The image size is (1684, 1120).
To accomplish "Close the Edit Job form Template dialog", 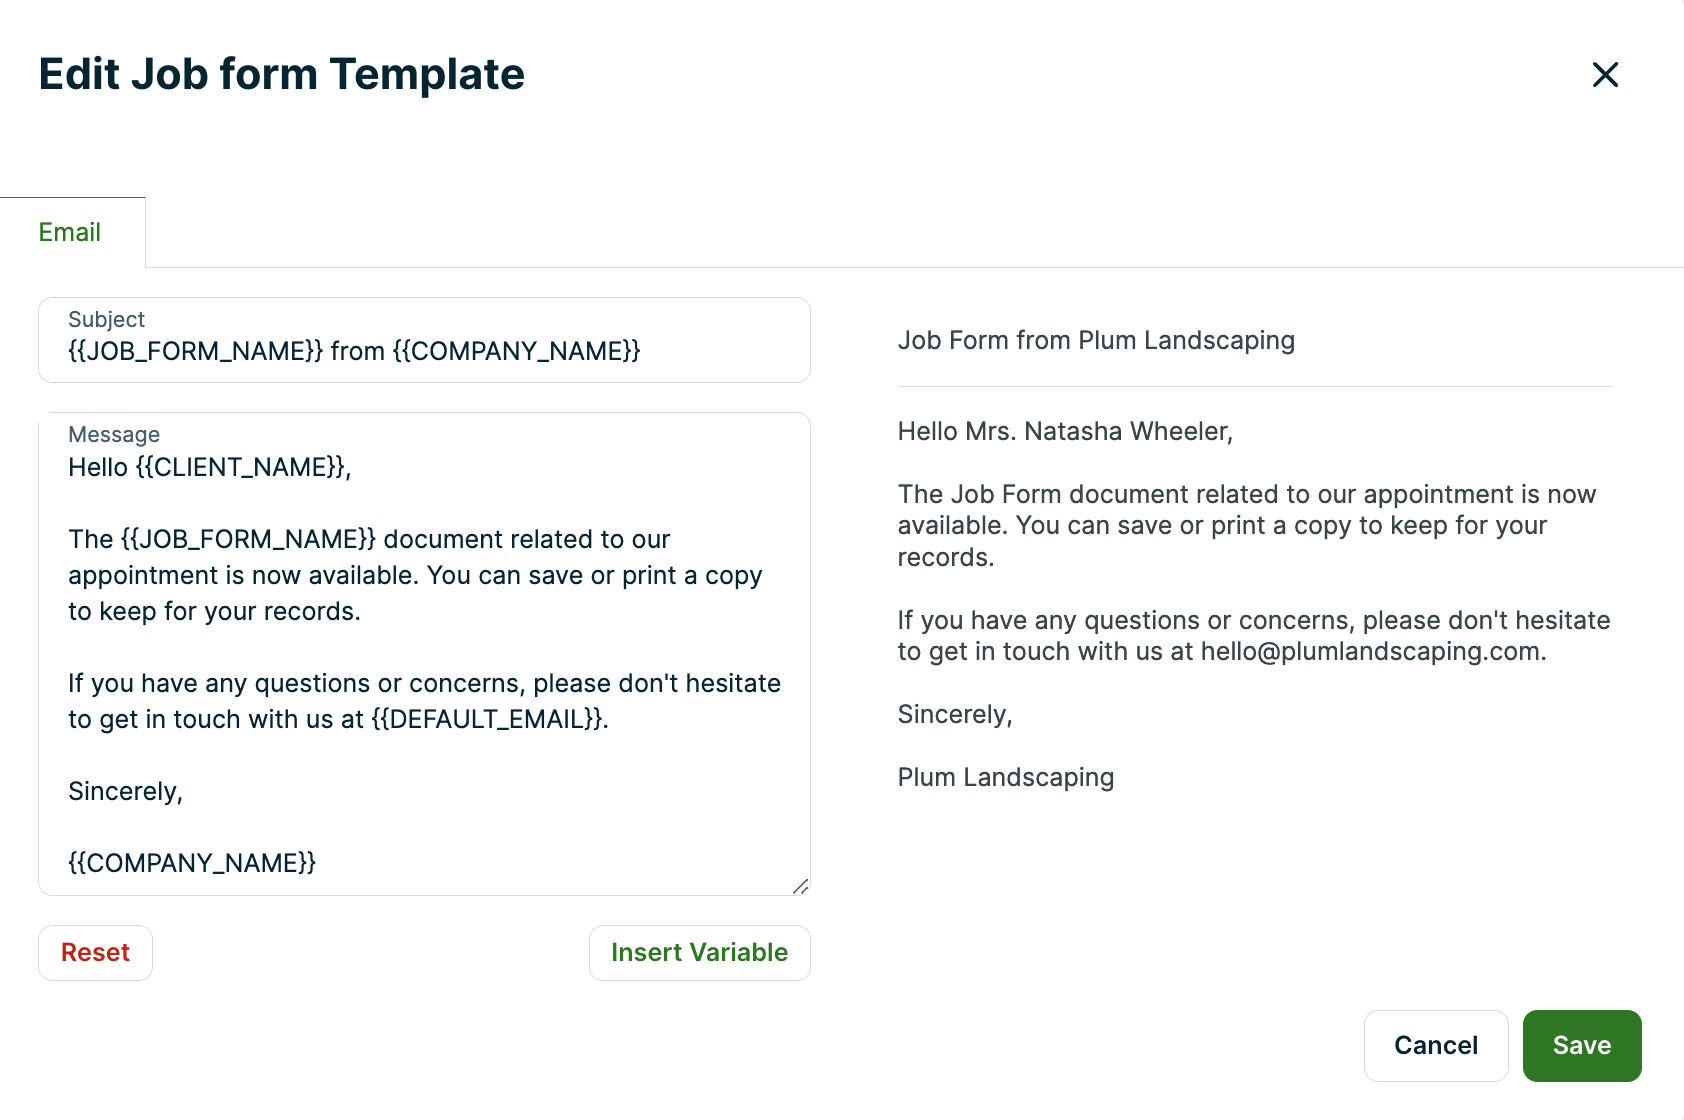I will [1605, 75].
